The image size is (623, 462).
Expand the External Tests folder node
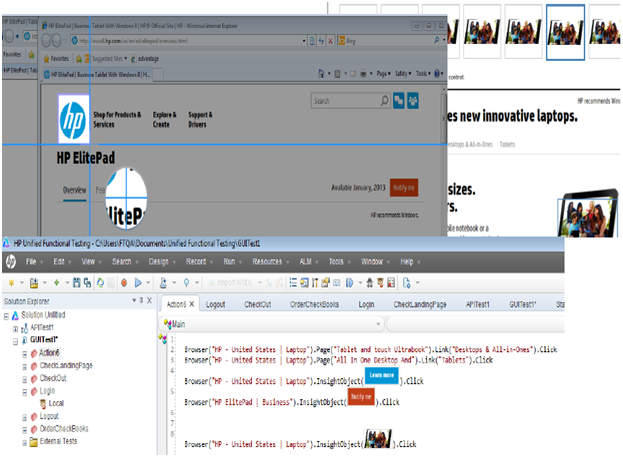click(25, 443)
